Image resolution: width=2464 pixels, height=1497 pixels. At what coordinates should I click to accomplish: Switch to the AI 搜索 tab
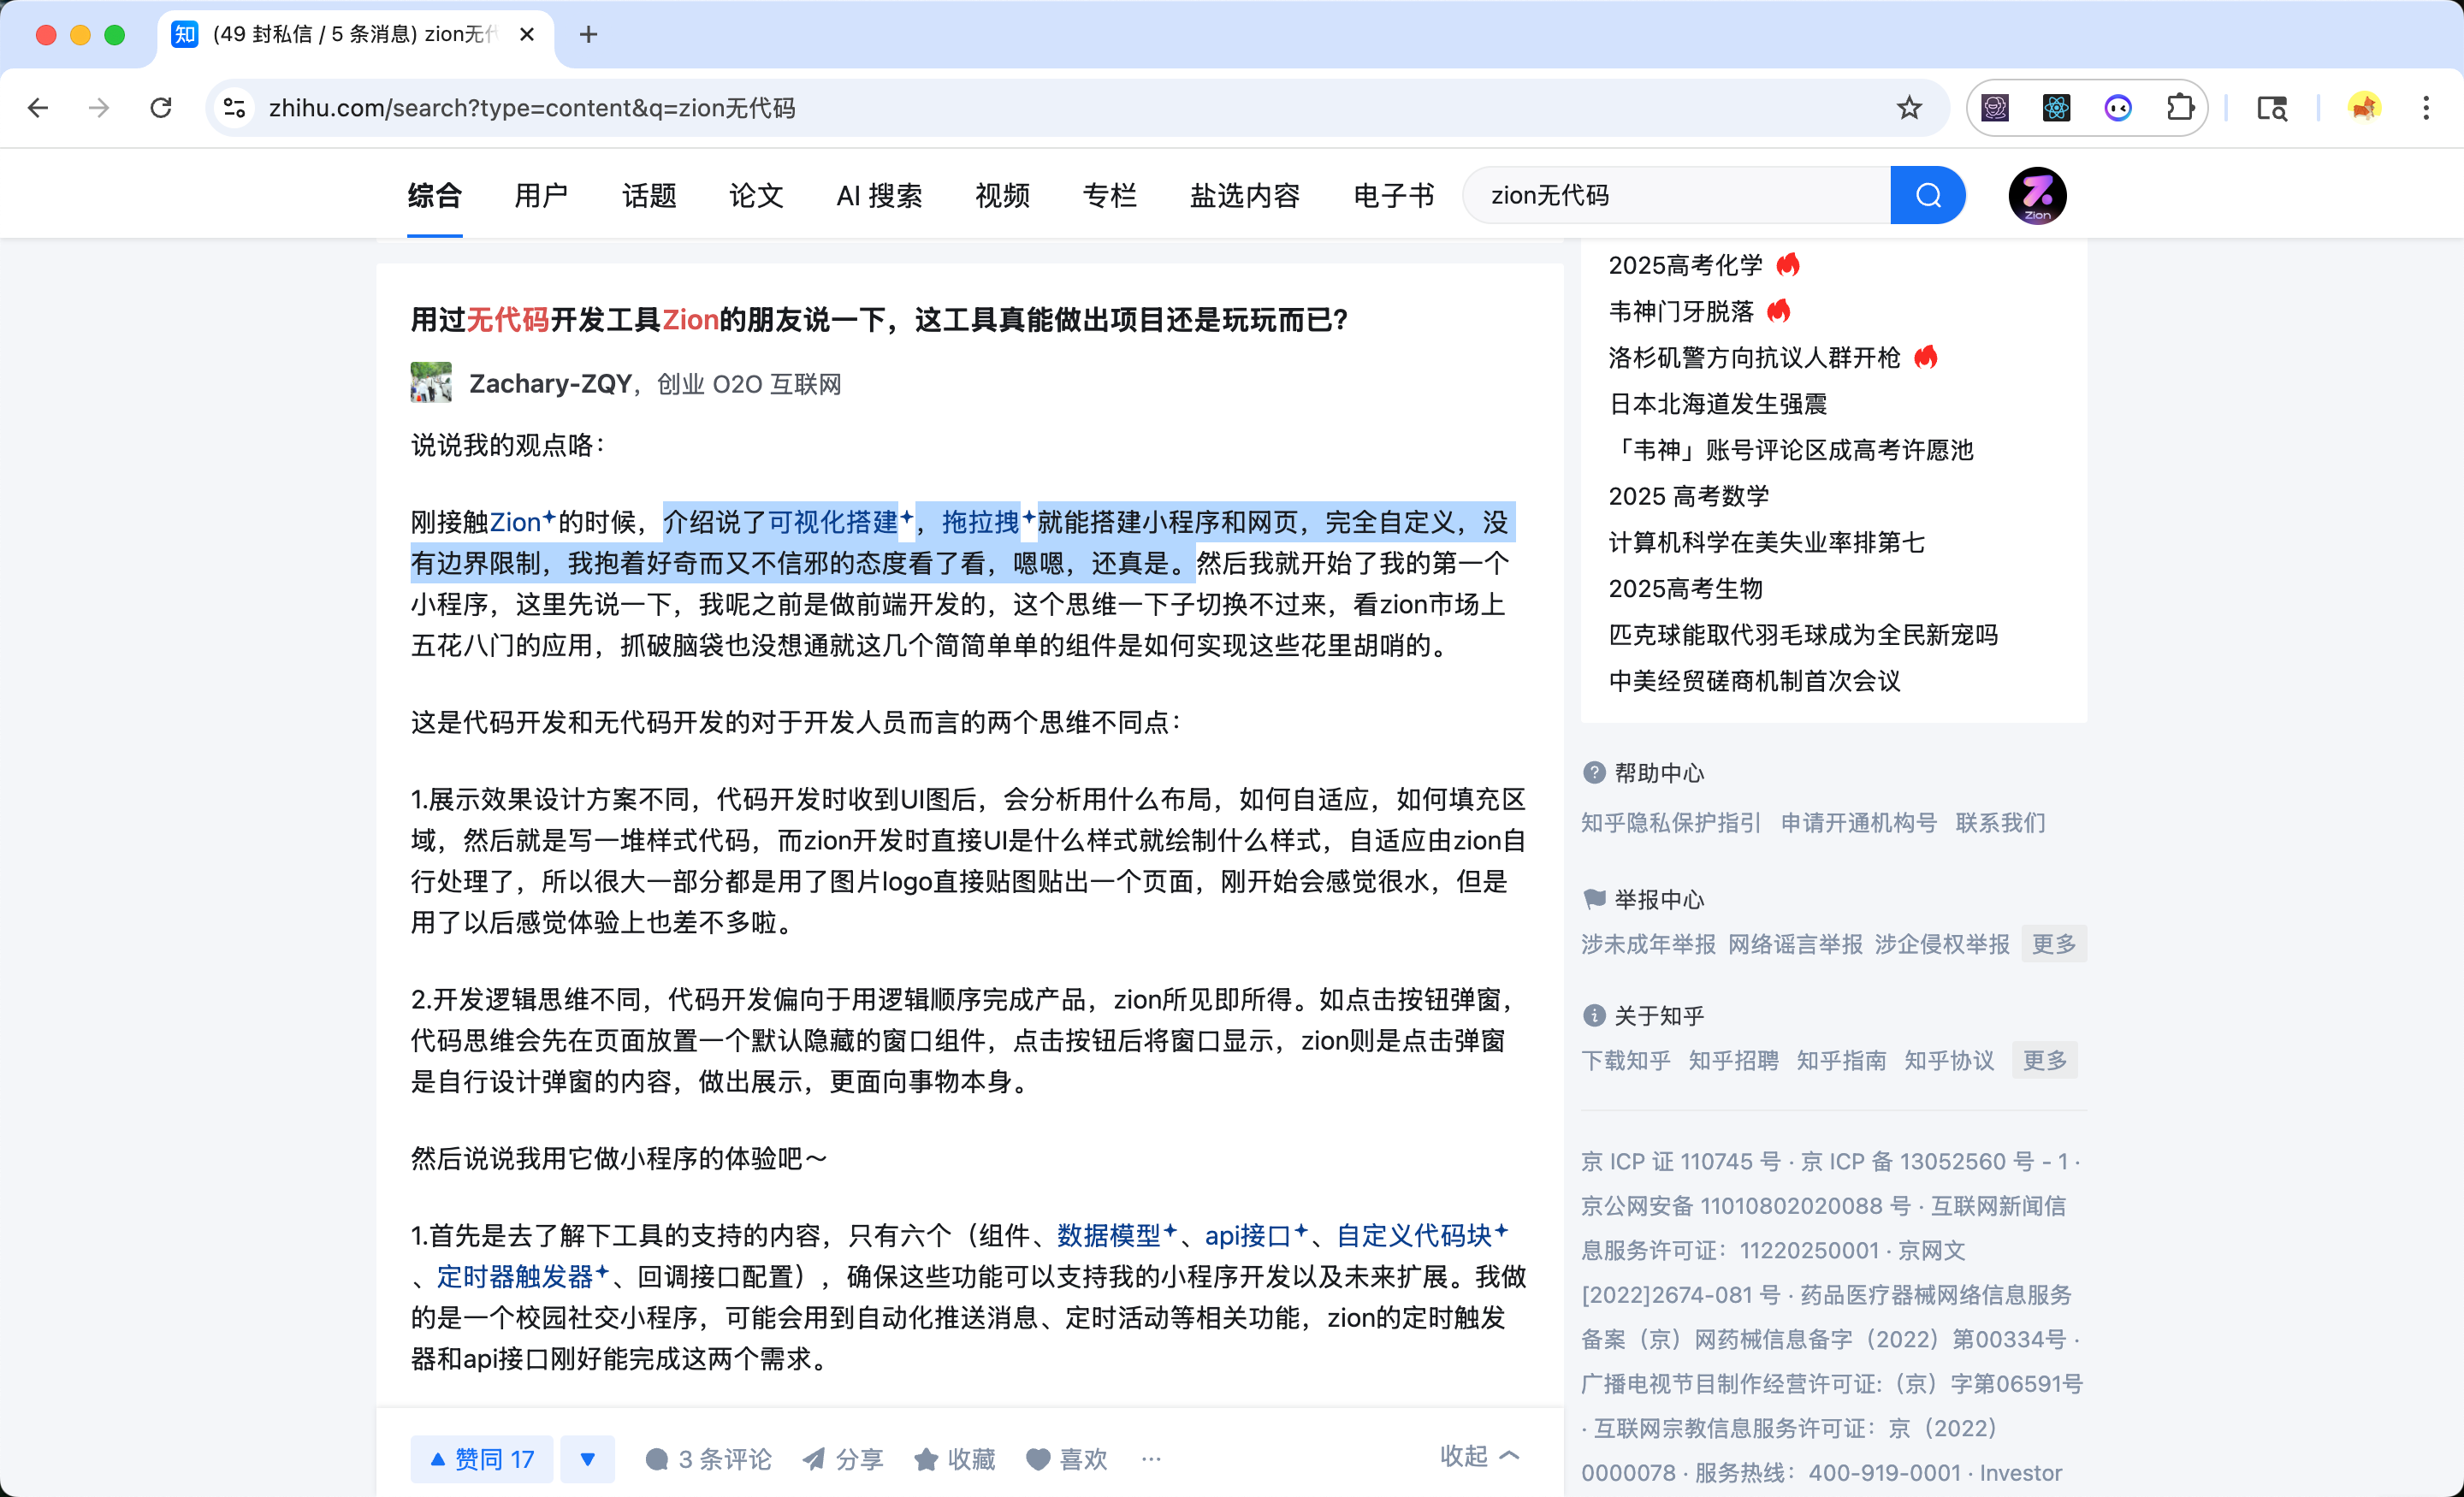[879, 195]
